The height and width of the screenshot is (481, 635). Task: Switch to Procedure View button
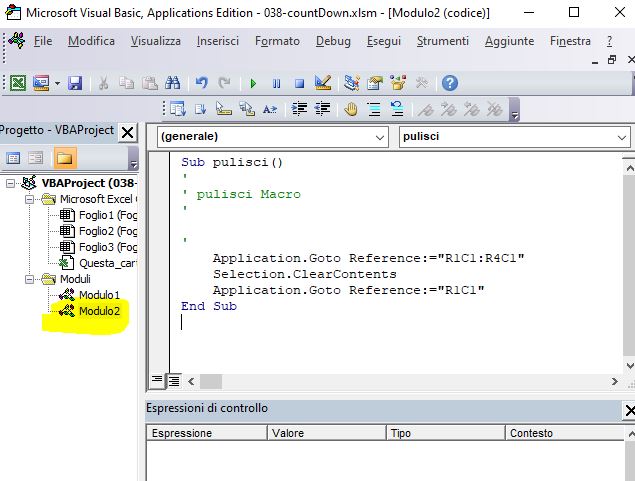(157, 381)
